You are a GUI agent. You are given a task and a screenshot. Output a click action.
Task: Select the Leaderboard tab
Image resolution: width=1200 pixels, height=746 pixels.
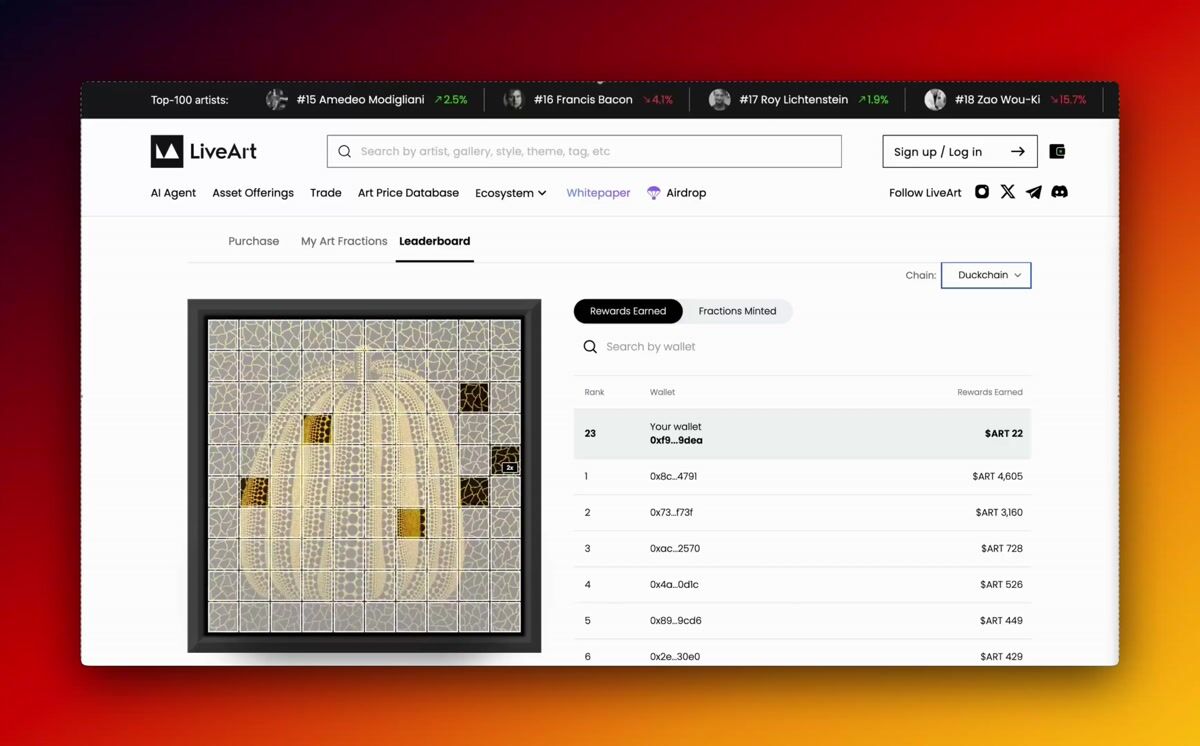pyautogui.click(x=434, y=241)
